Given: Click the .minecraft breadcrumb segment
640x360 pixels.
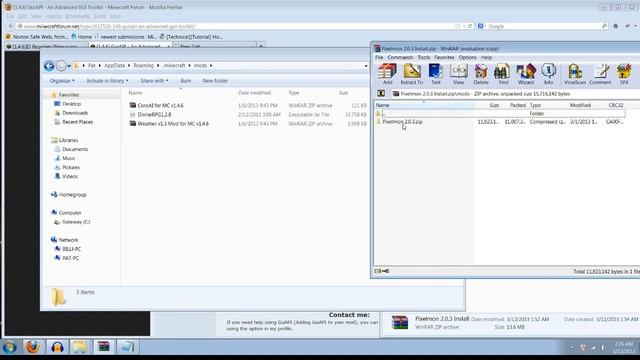Looking at the screenshot, I should pyautogui.click(x=174, y=65).
